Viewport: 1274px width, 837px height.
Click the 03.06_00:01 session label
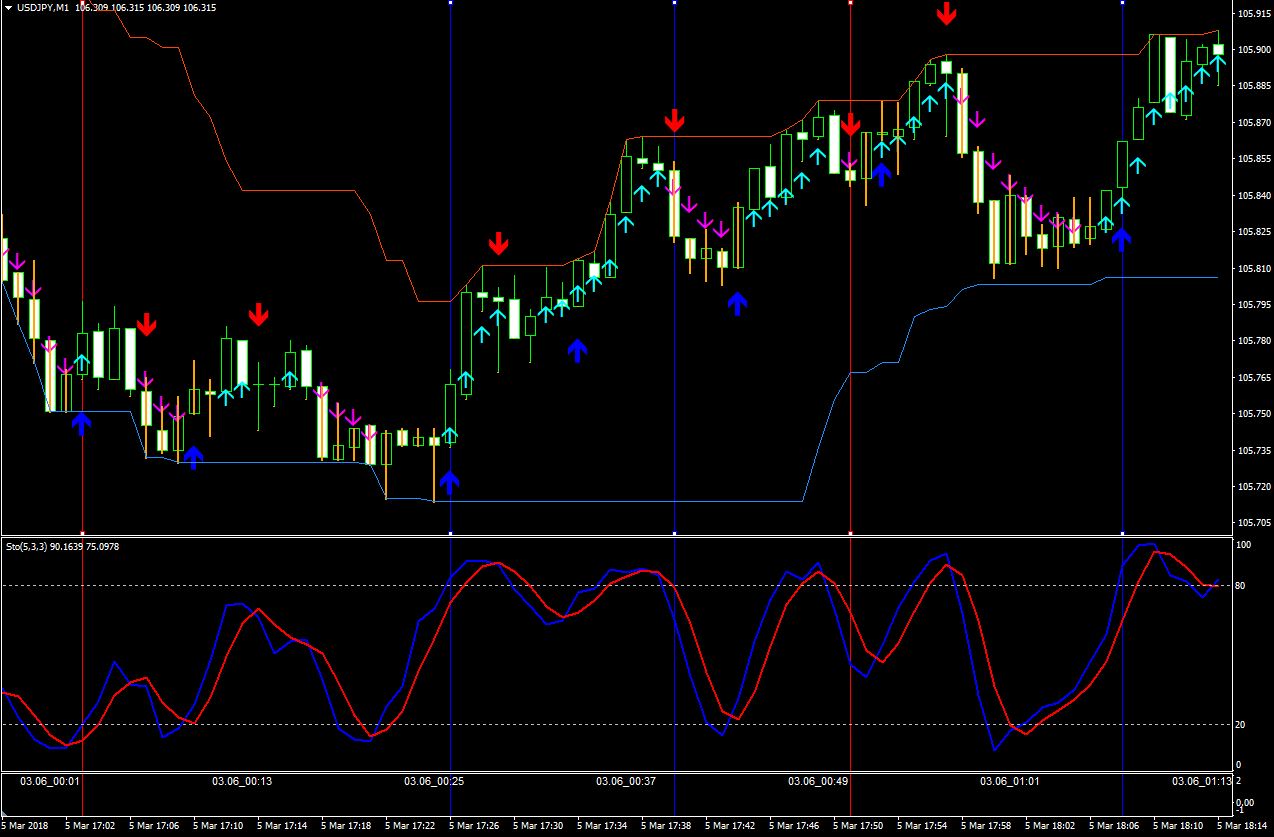point(50,781)
